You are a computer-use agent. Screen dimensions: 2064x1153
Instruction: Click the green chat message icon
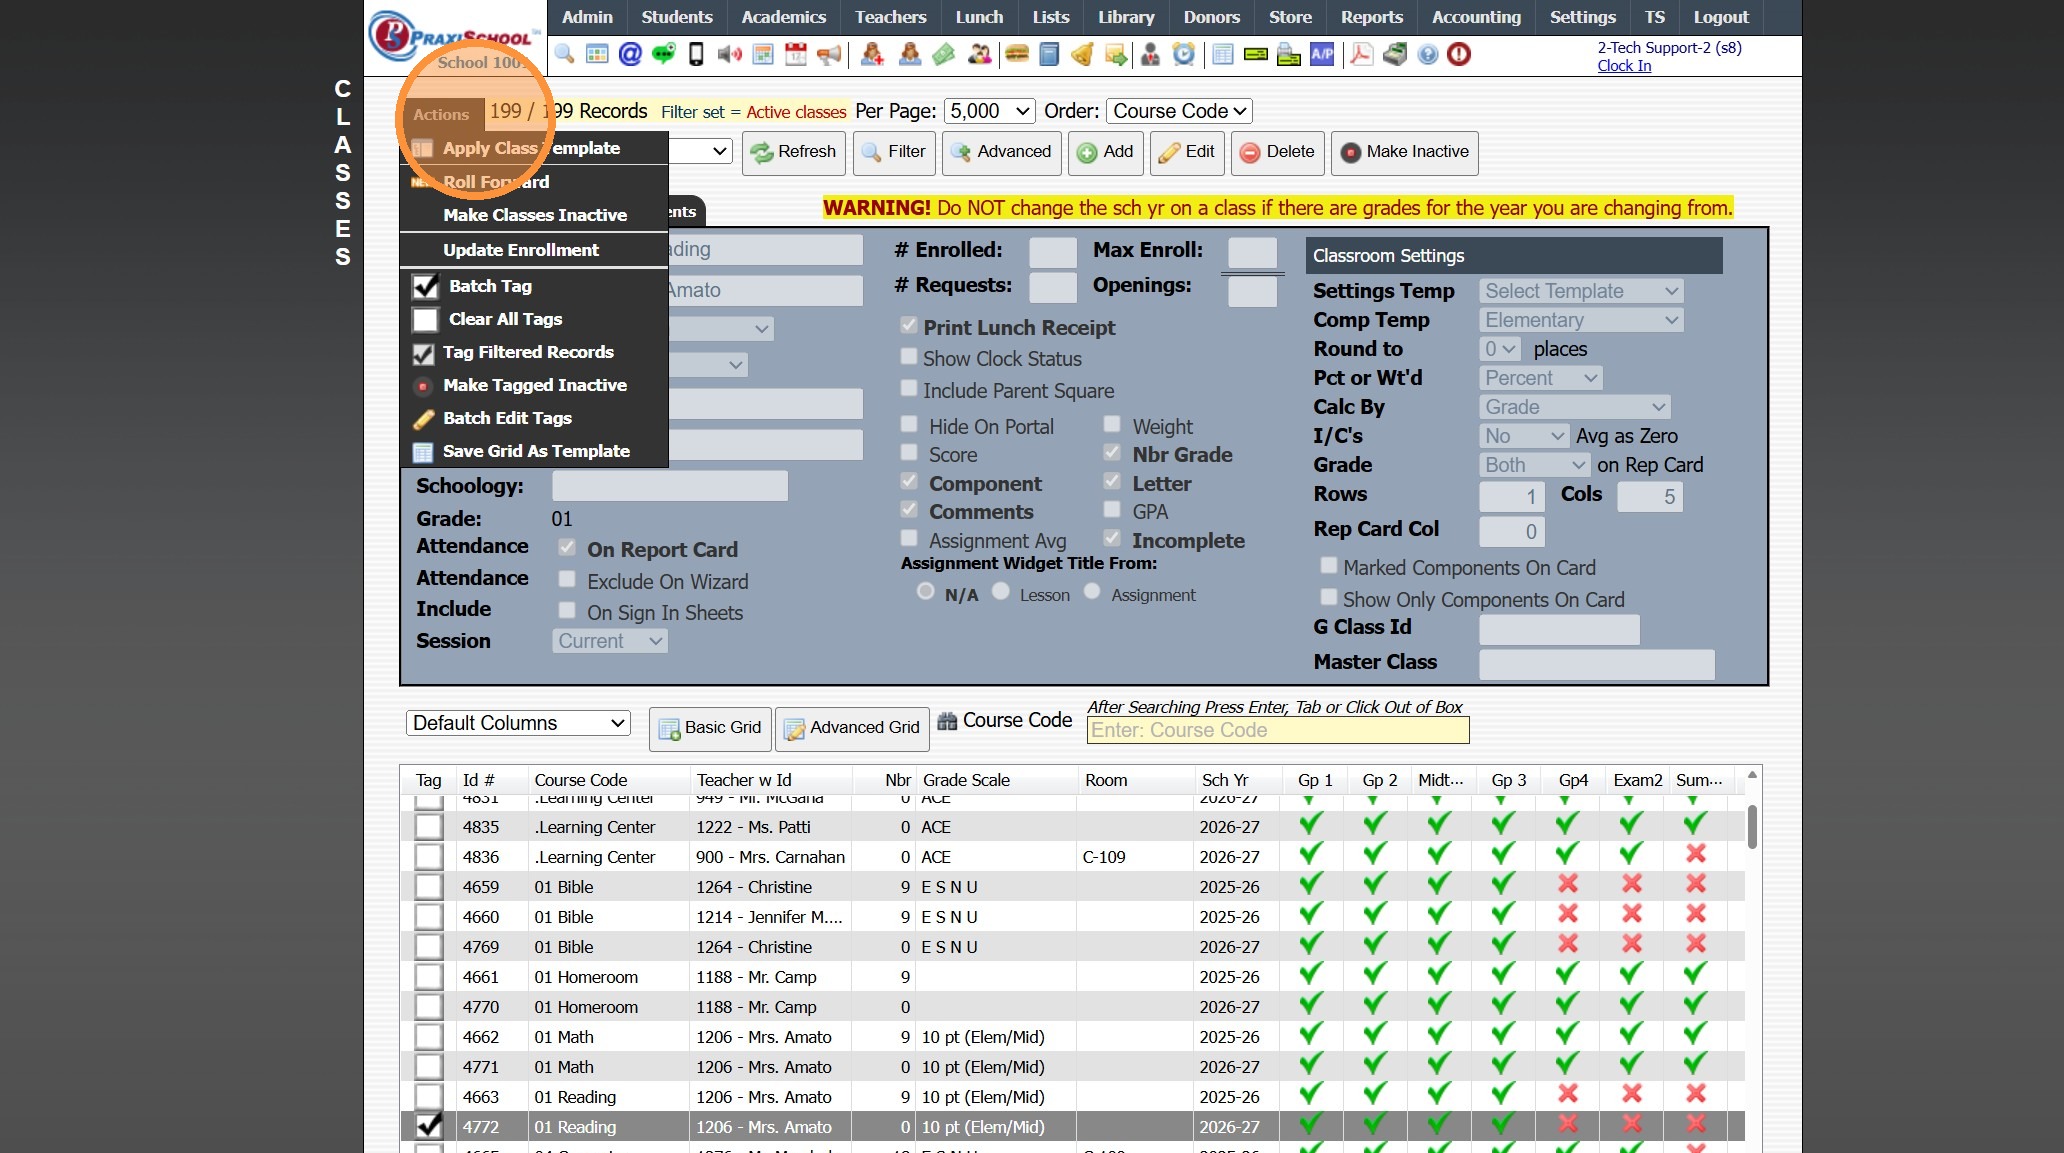663,54
